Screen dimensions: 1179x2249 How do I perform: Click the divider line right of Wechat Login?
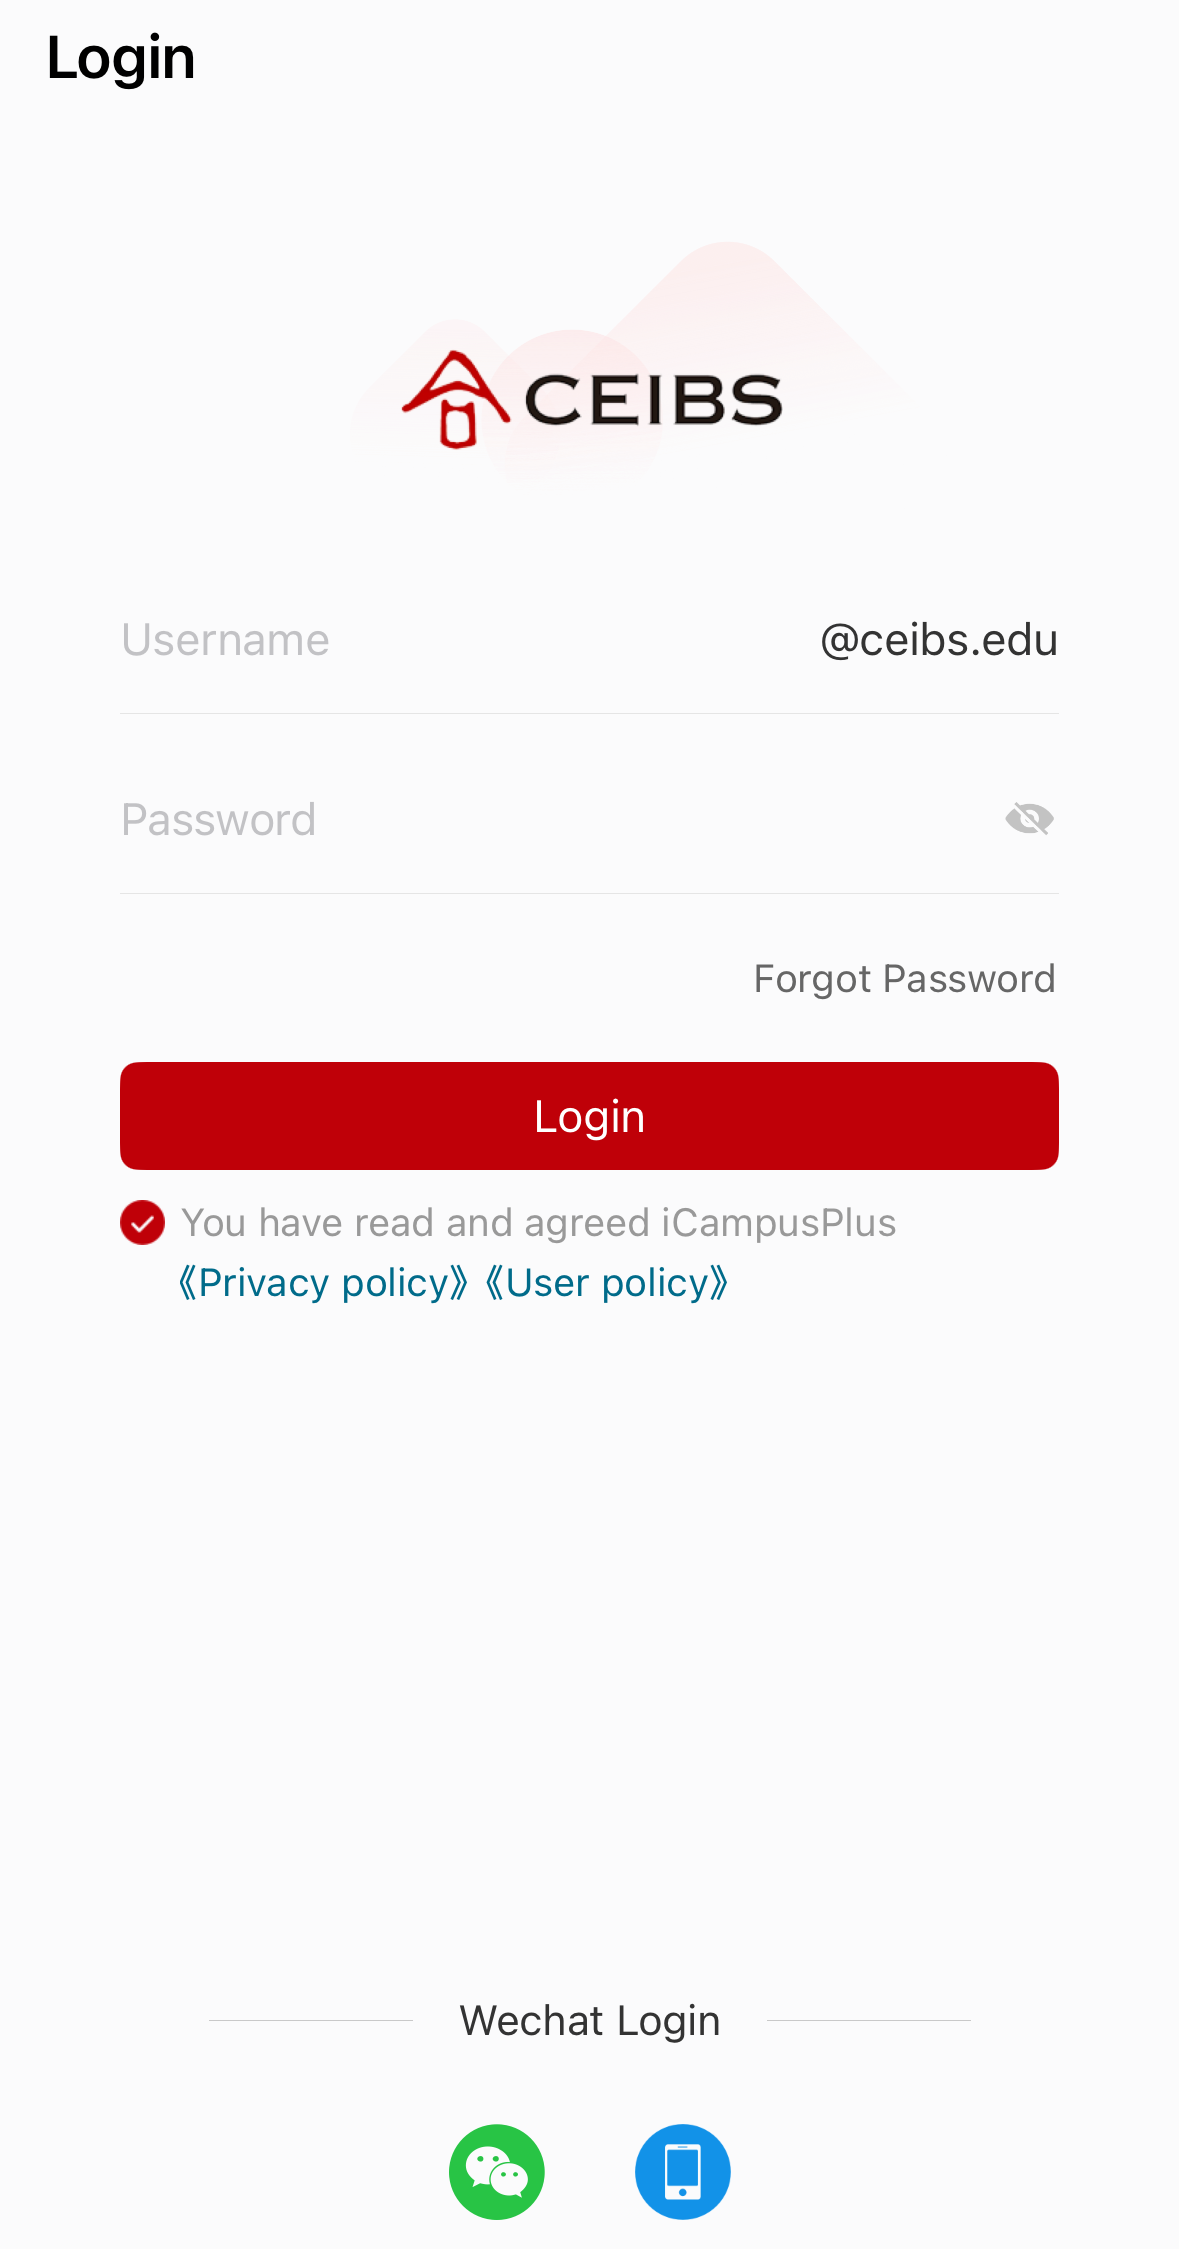[x=868, y=2020]
